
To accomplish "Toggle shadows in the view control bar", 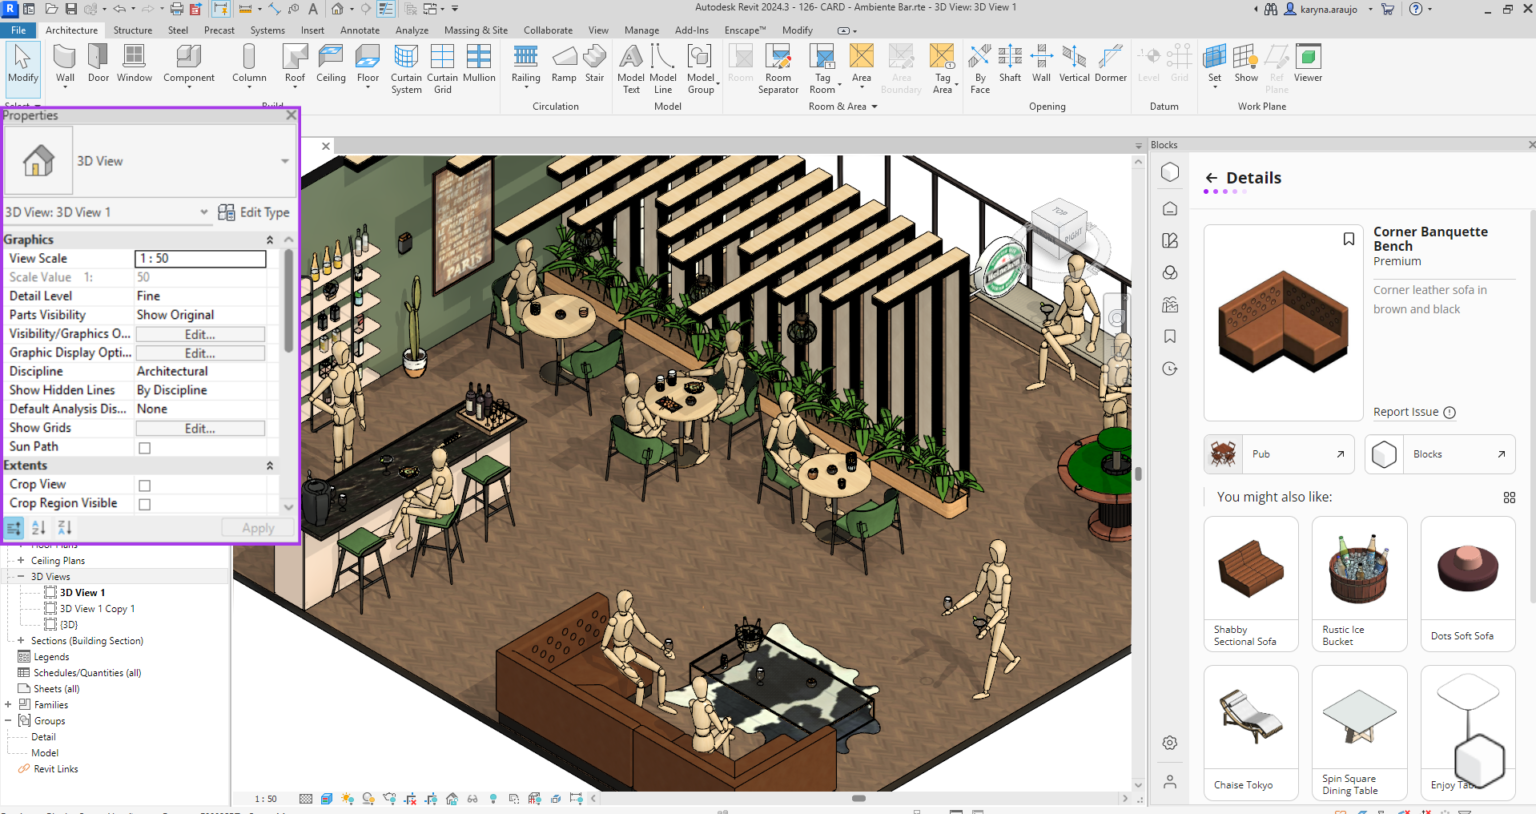I will tap(369, 798).
